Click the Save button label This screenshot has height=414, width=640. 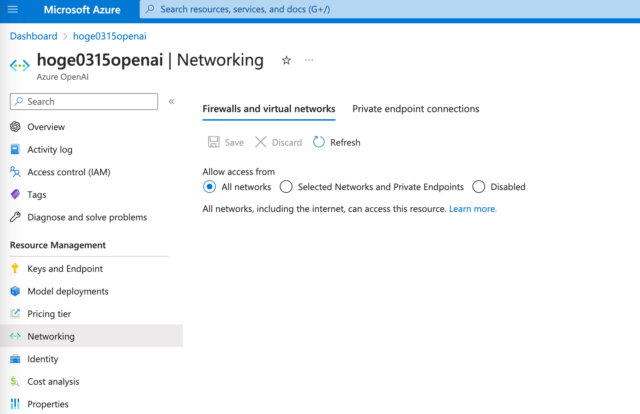tap(234, 142)
